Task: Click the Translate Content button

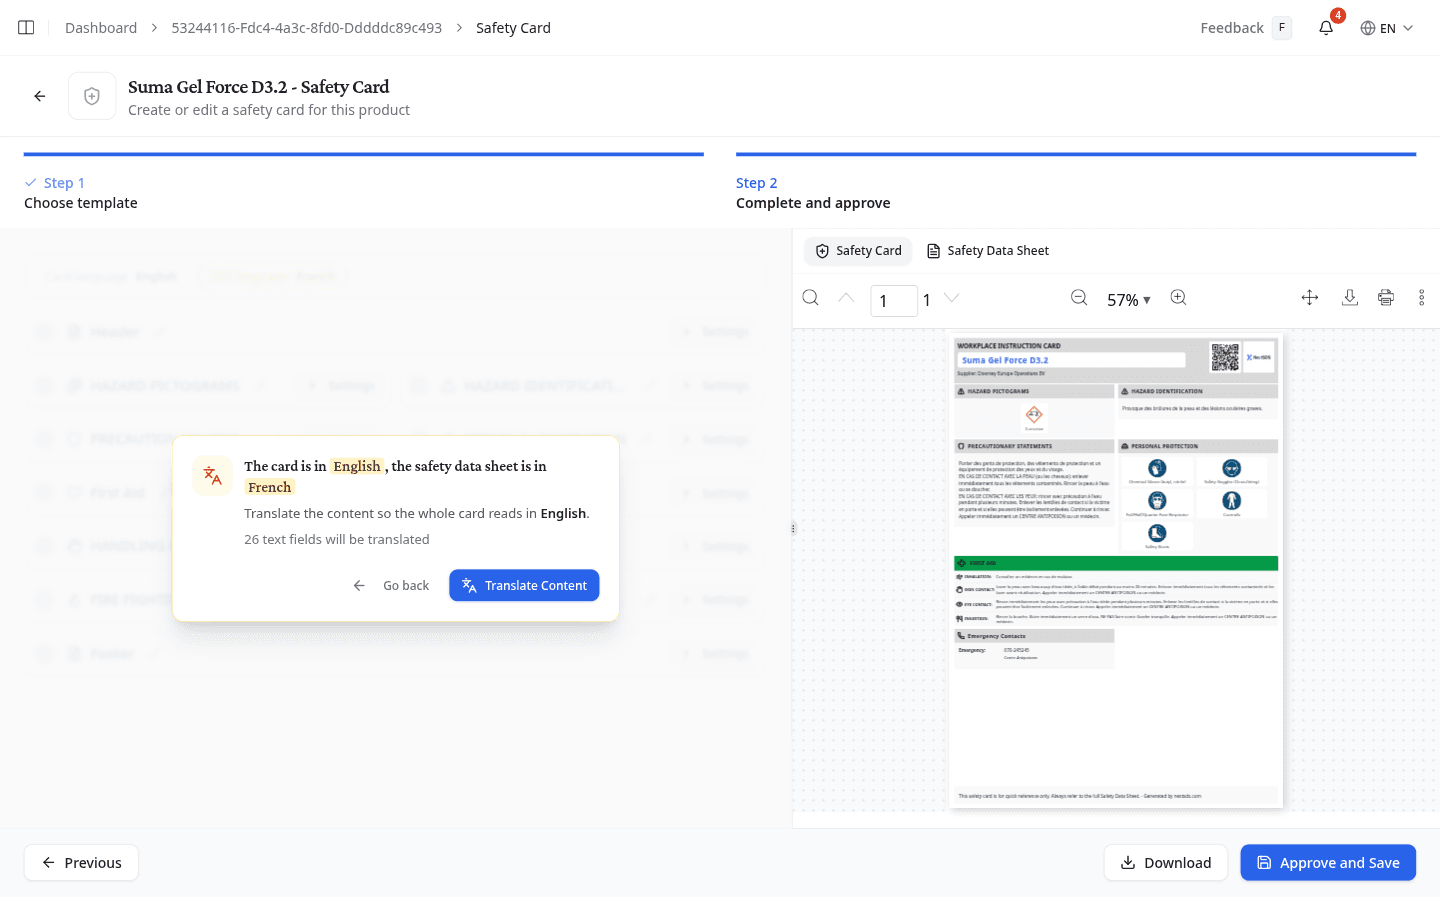Action: 524,586
